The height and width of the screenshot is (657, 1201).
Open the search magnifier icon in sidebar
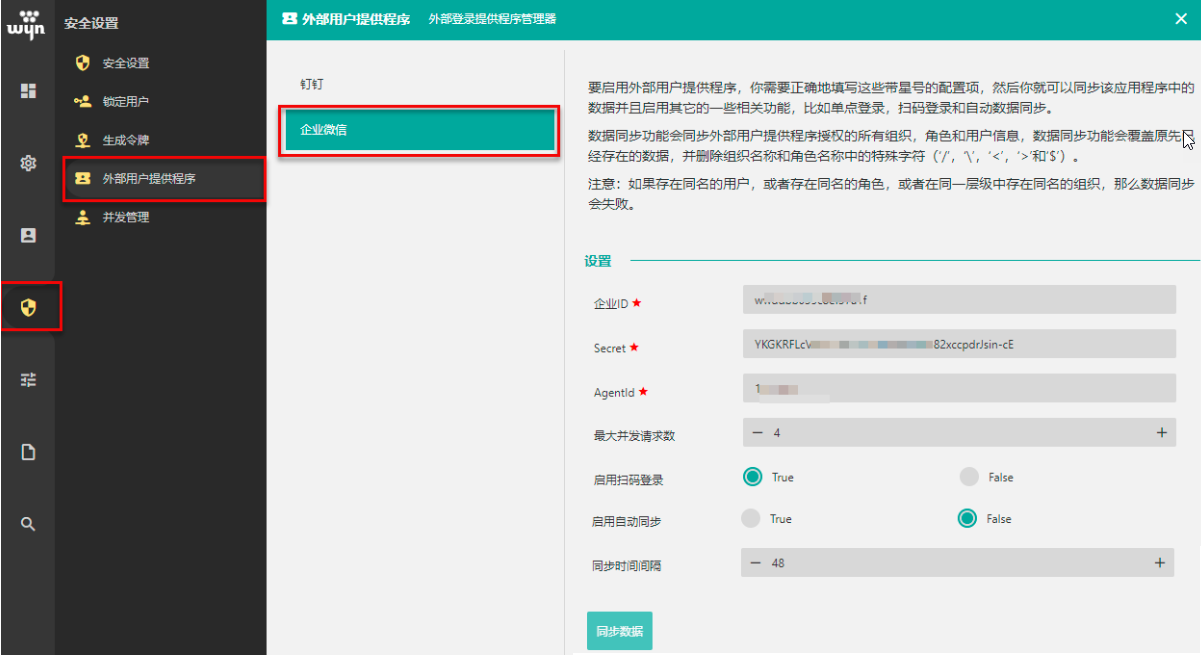pyautogui.click(x=28, y=524)
